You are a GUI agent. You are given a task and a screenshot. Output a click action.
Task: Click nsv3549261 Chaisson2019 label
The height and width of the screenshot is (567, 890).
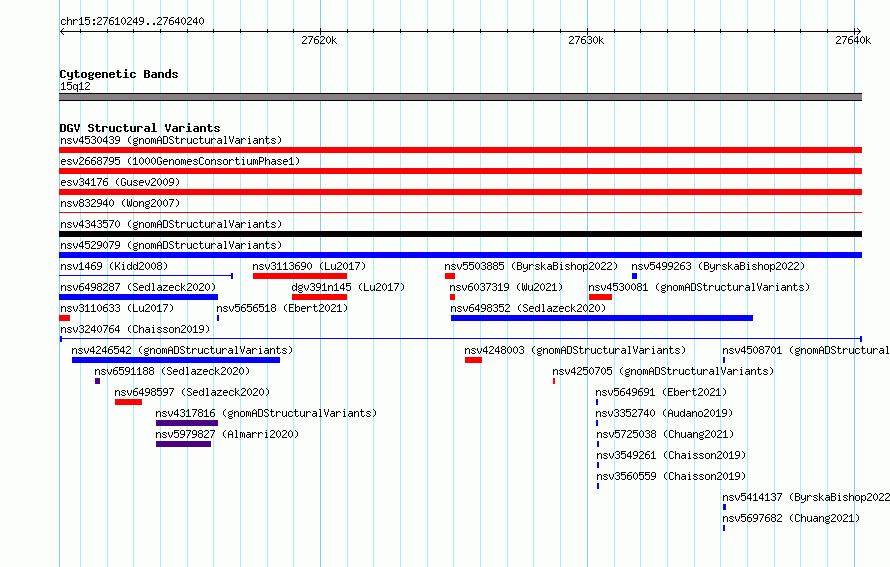tap(671, 455)
